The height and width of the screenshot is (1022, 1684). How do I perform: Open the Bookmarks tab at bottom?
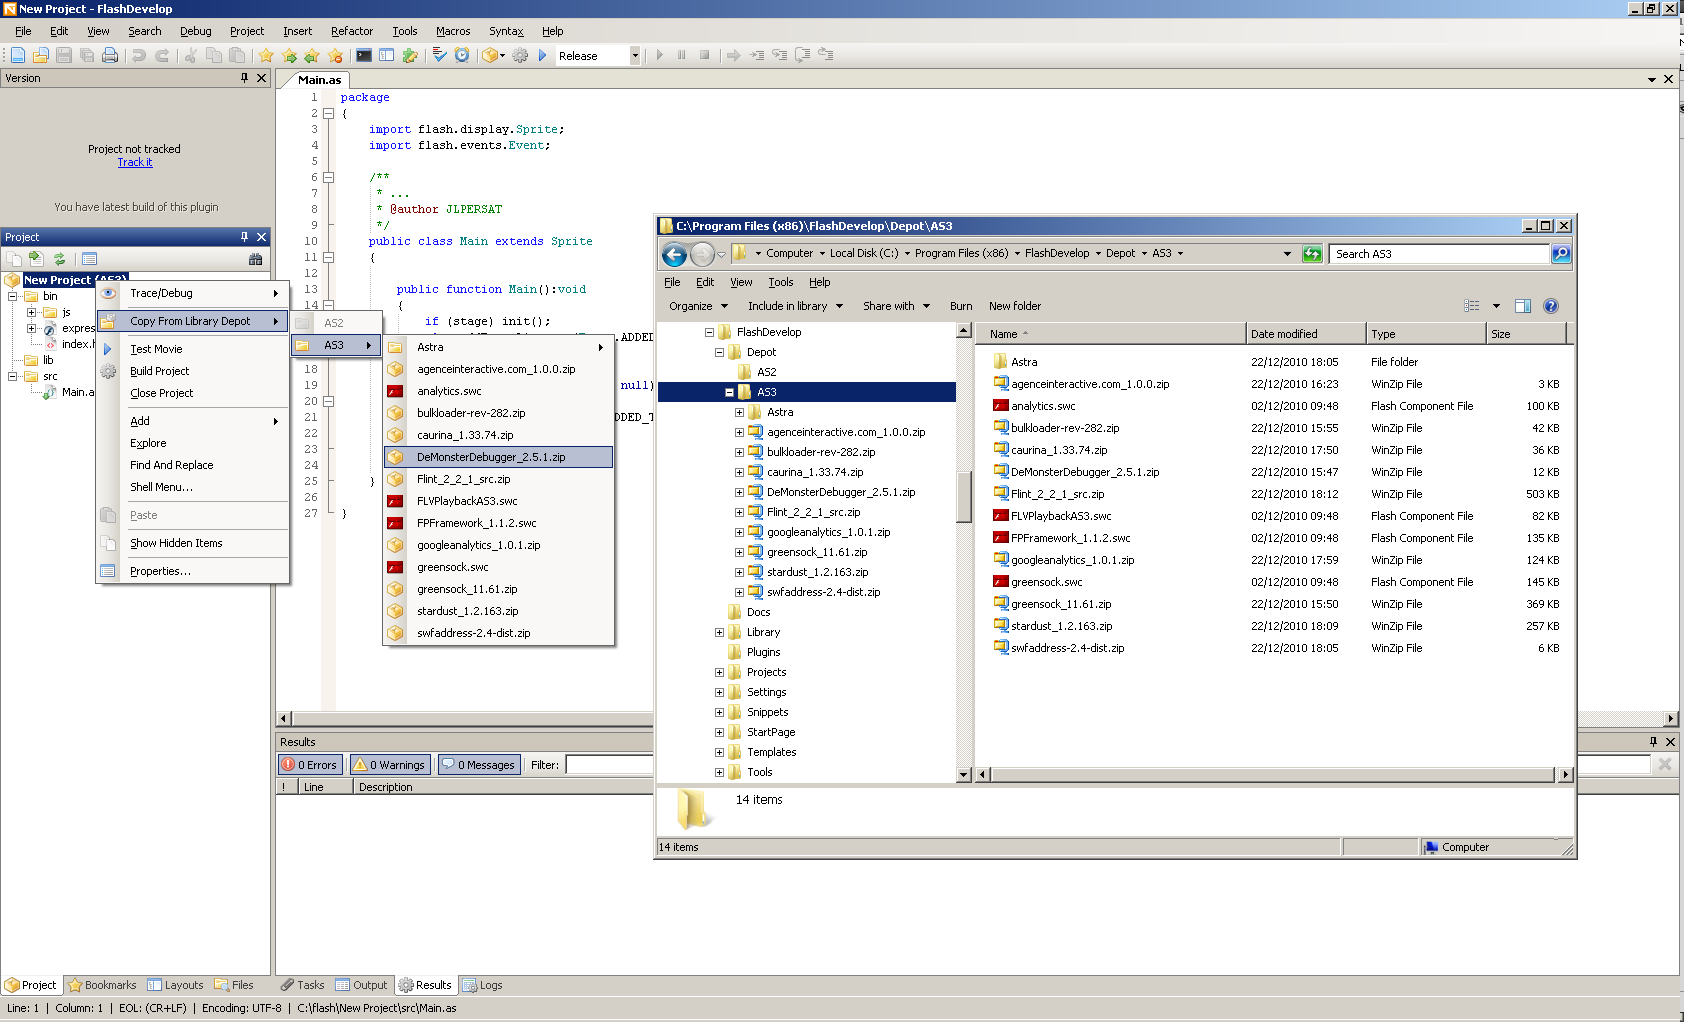click(102, 985)
